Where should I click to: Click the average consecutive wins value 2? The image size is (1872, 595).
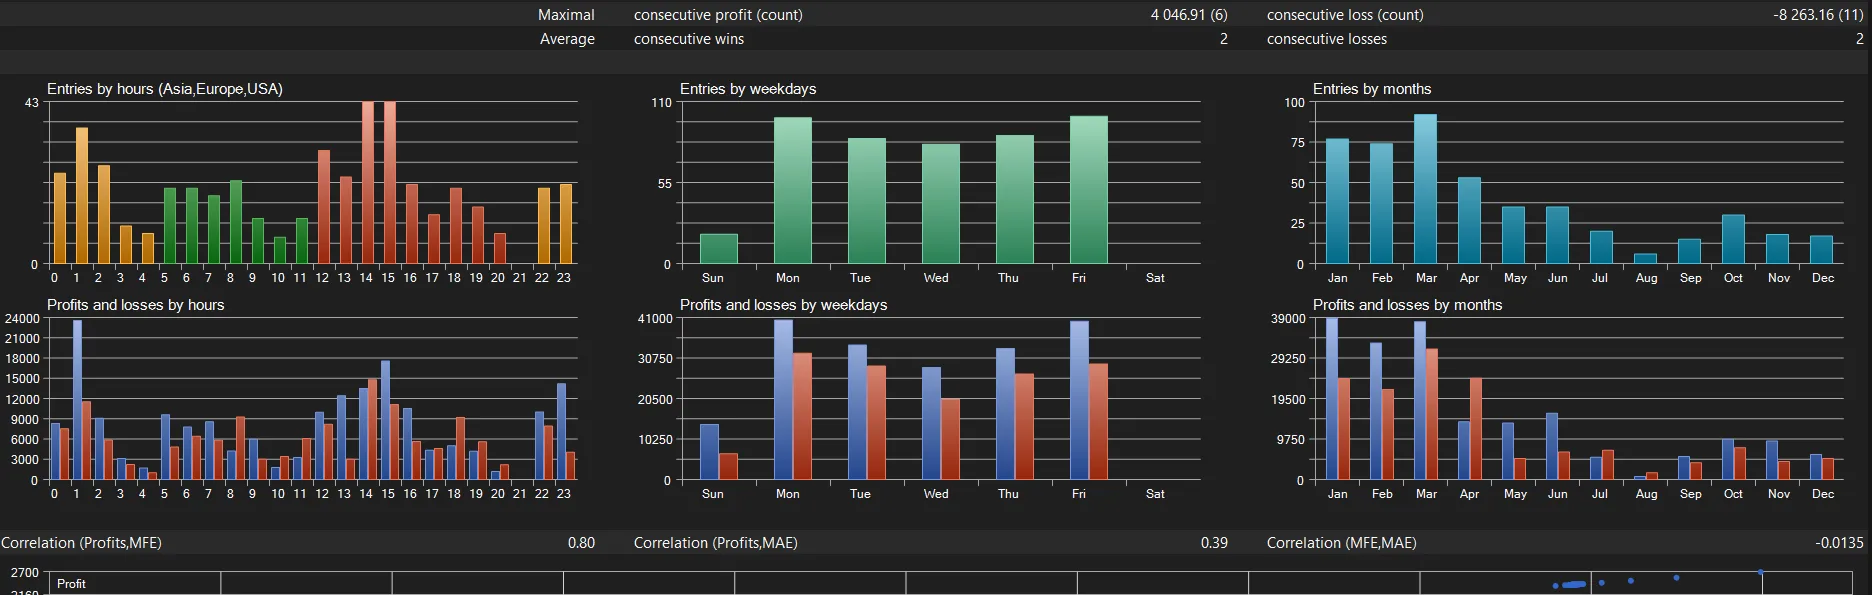pyautogui.click(x=1223, y=39)
